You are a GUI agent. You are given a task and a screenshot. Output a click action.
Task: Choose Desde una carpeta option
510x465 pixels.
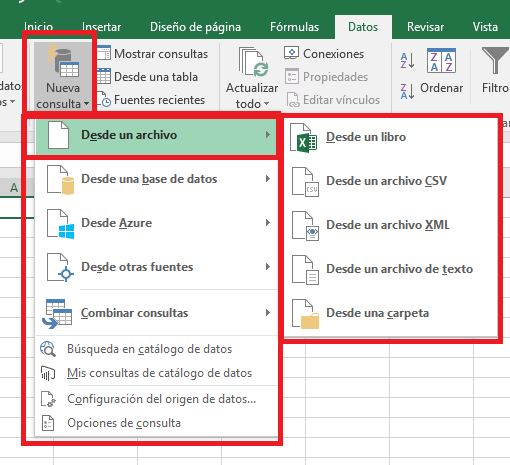391,313
